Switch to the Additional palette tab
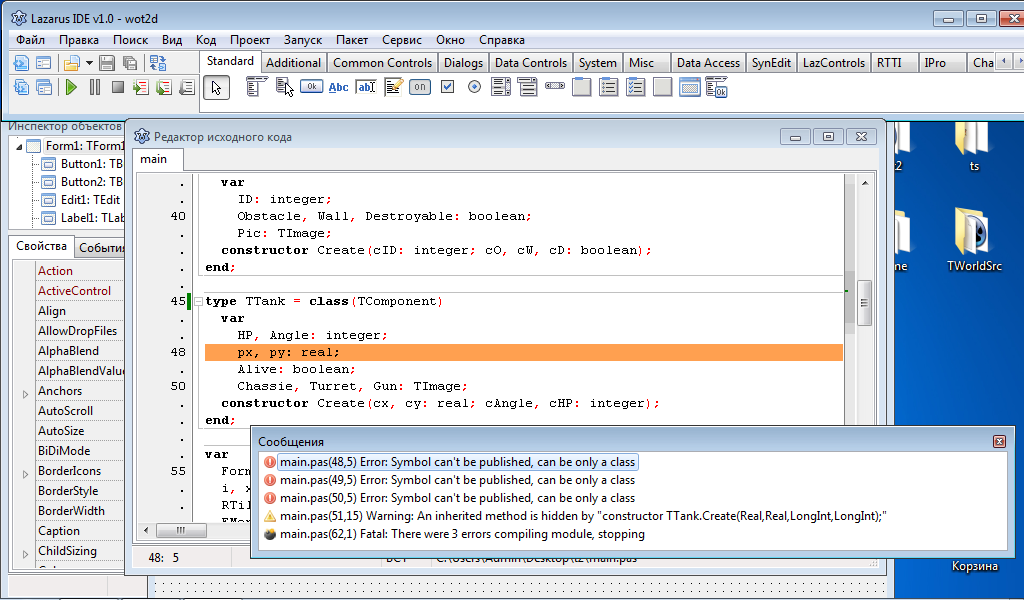1024x600 pixels. pos(293,63)
